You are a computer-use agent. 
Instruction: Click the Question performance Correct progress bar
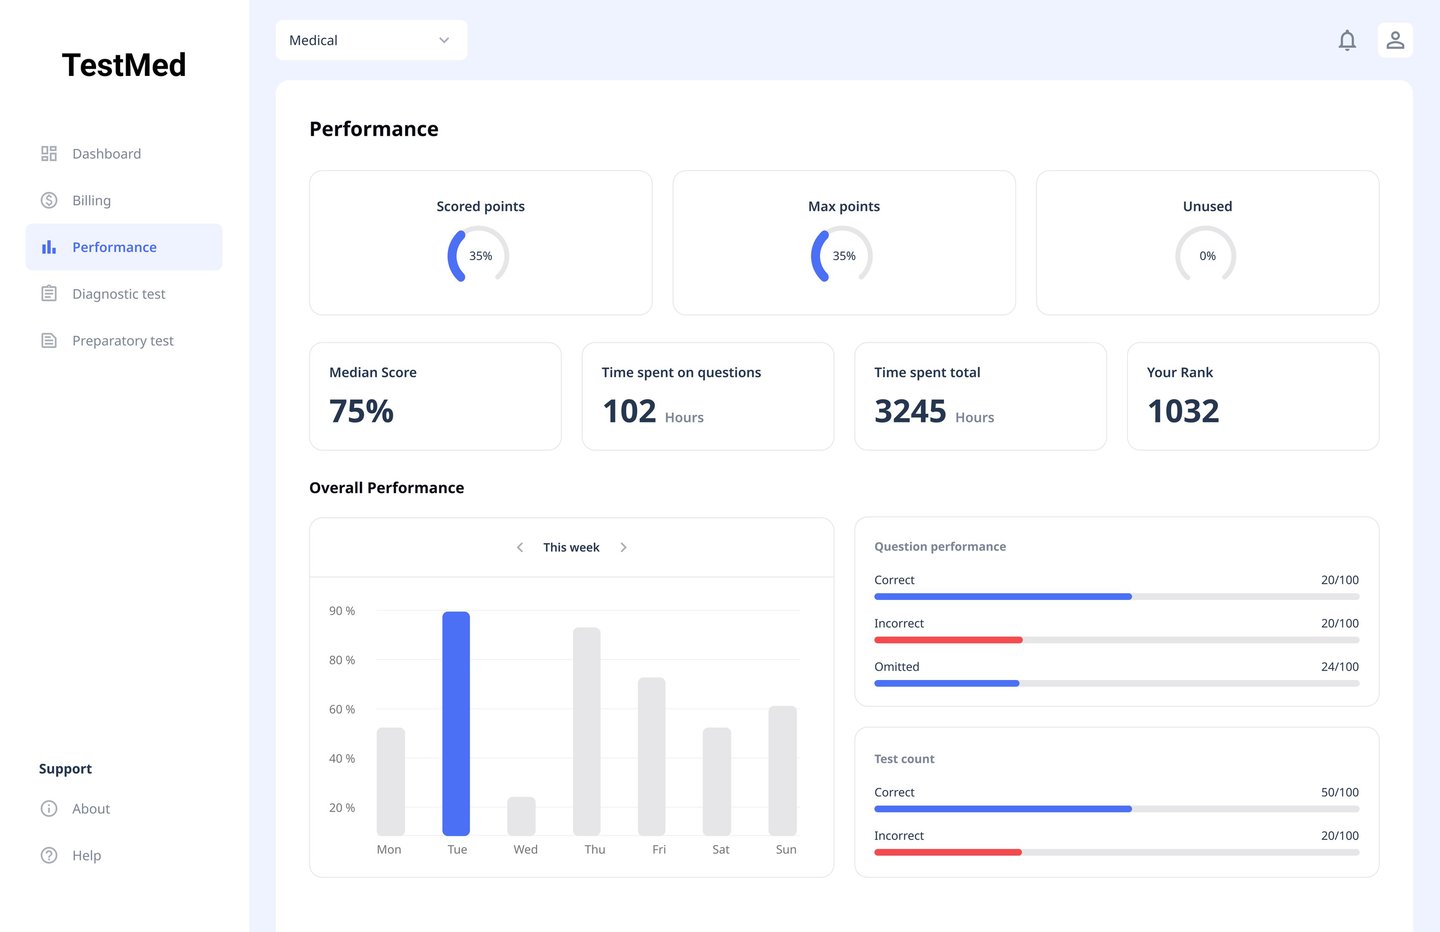coord(1116,597)
